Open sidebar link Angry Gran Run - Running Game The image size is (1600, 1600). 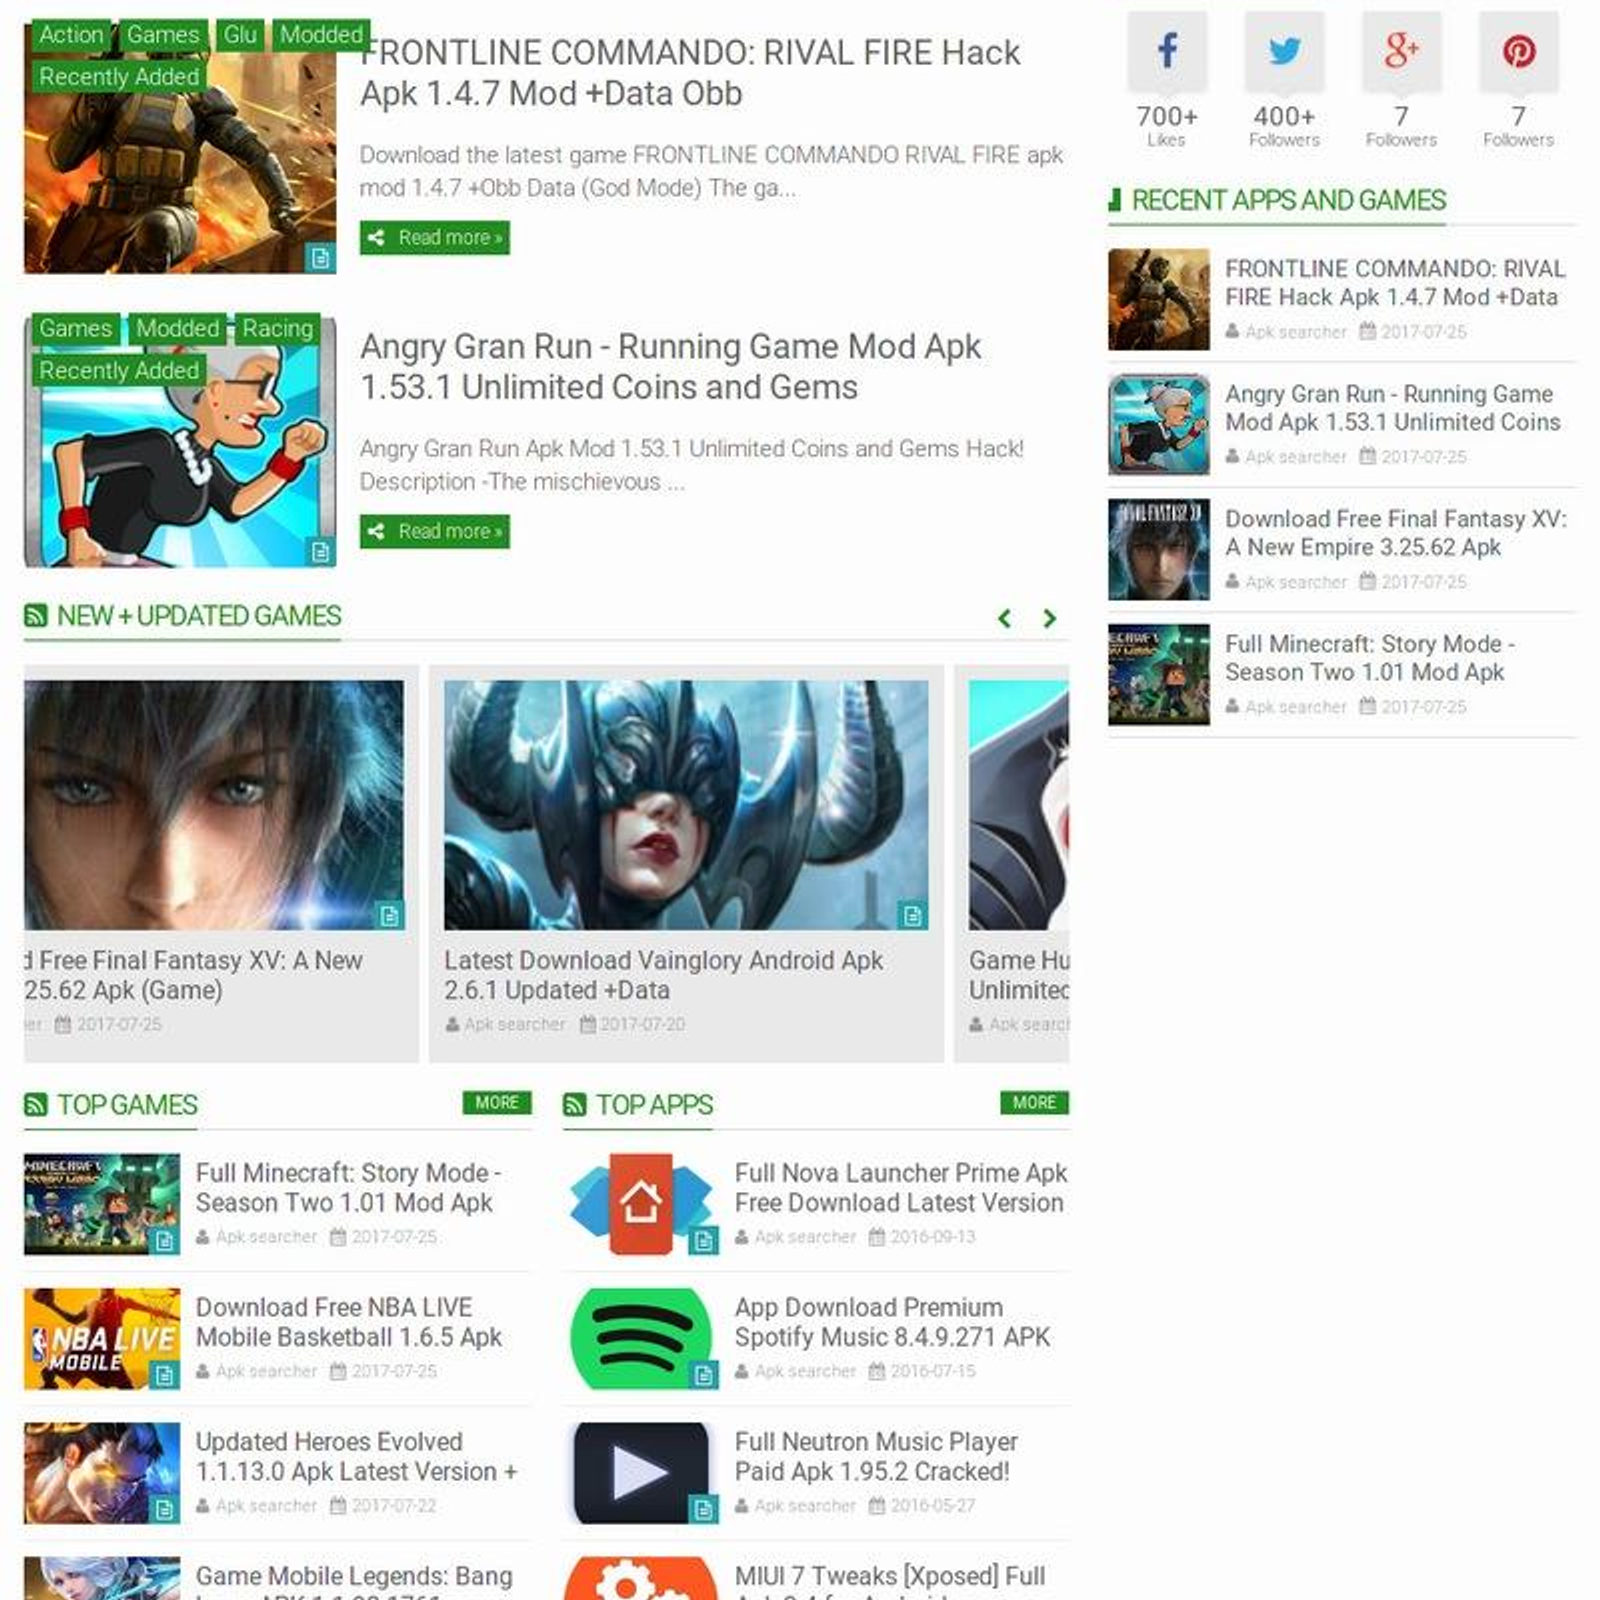pos(1393,408)
